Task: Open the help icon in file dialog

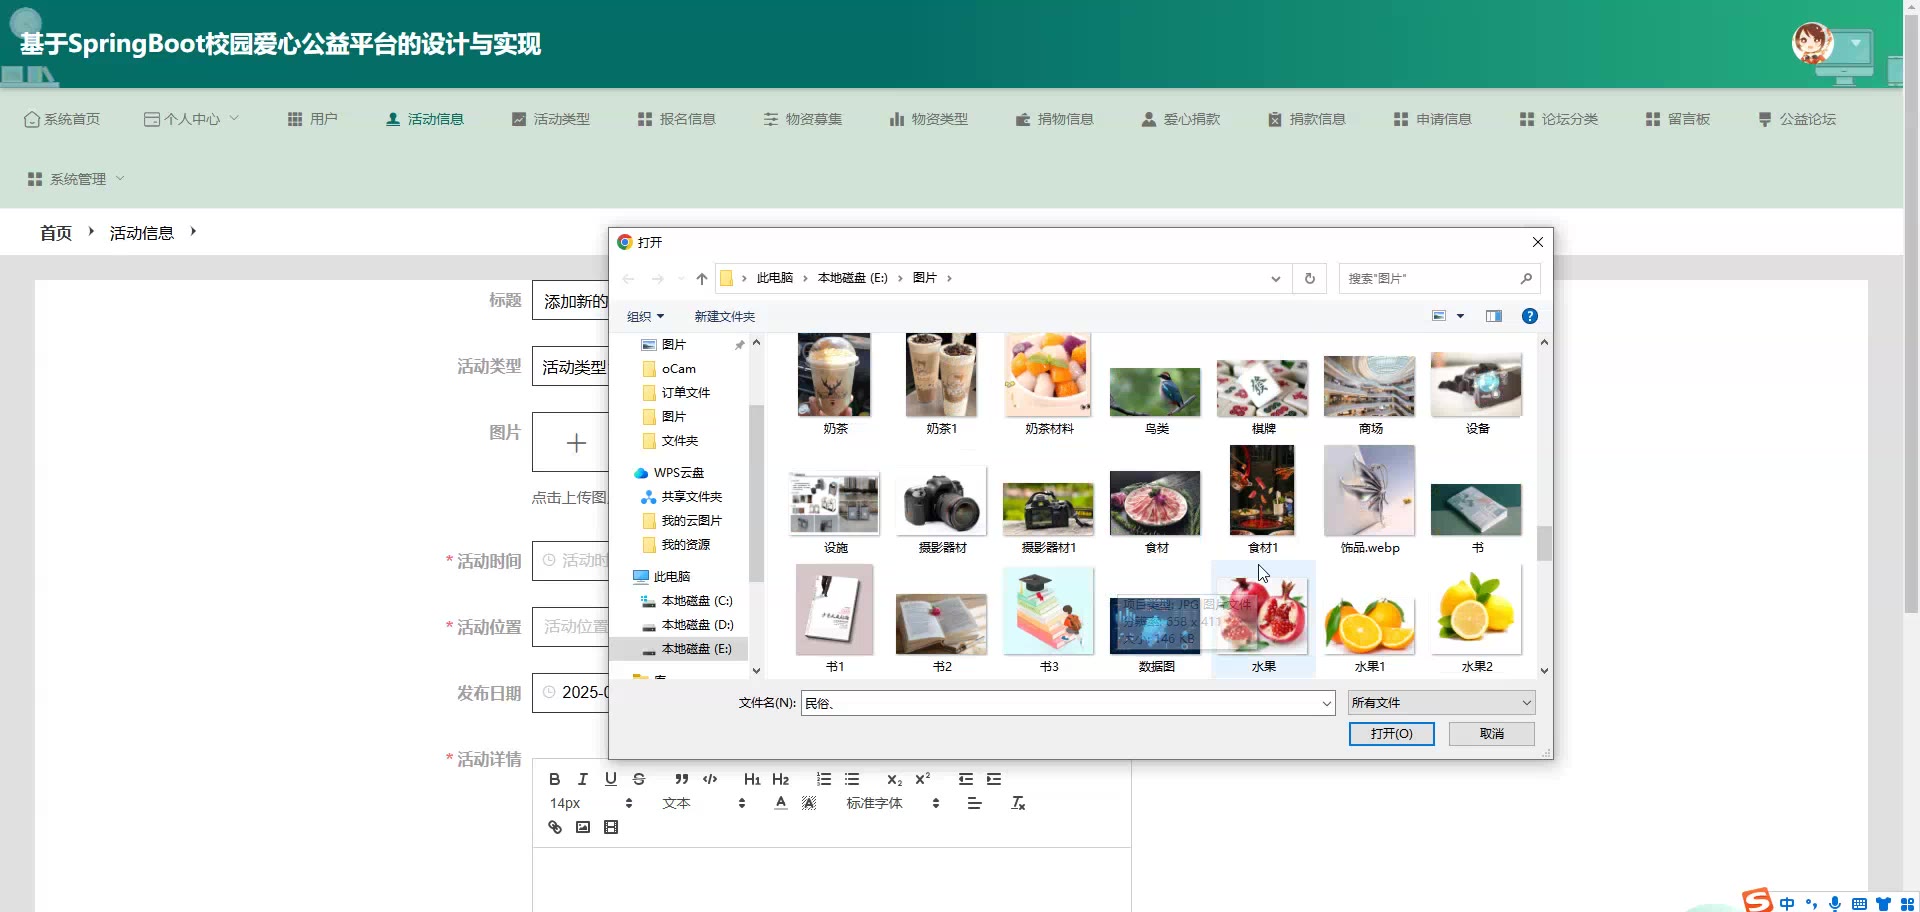Action: coord(1529,316)
